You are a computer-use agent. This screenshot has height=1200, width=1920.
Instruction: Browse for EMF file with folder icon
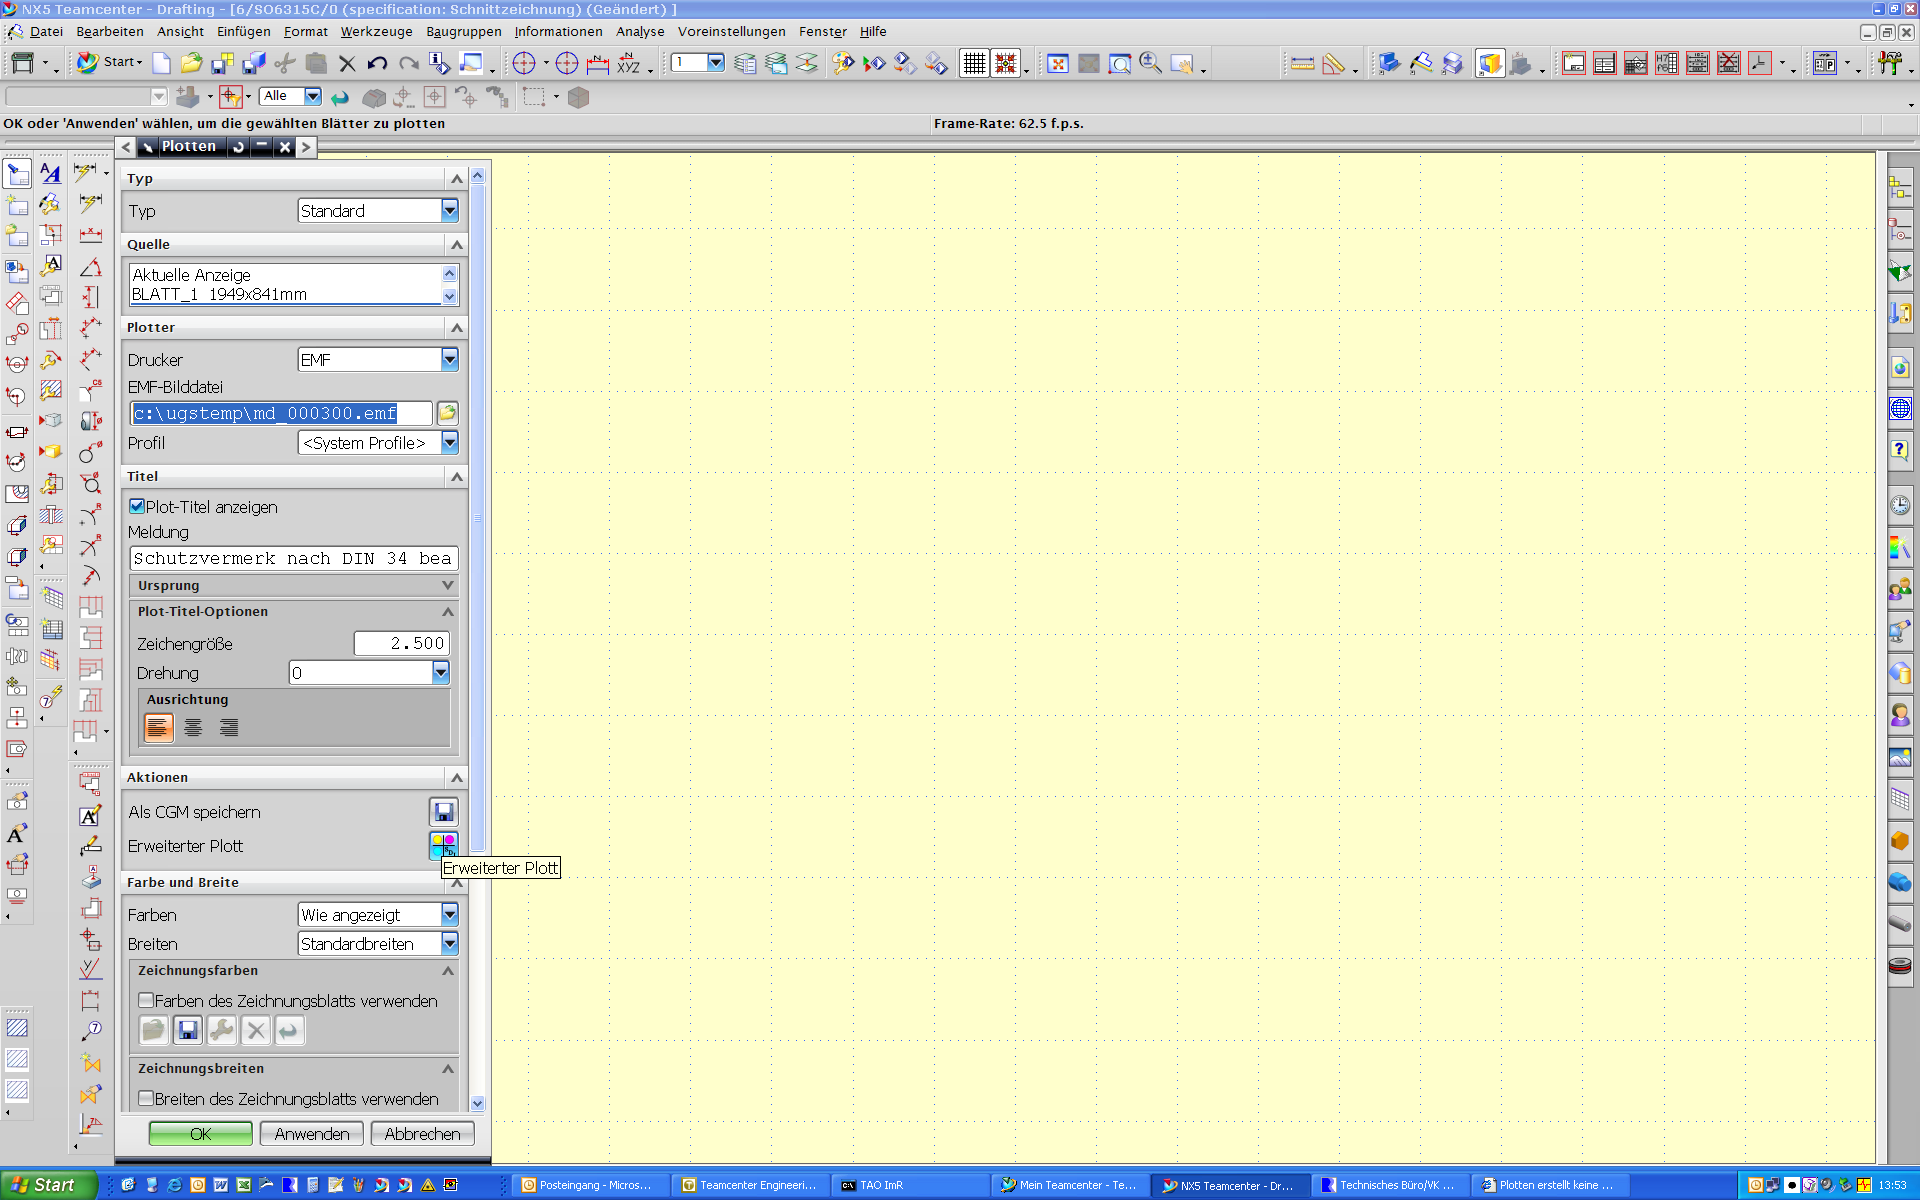[447, 412]
